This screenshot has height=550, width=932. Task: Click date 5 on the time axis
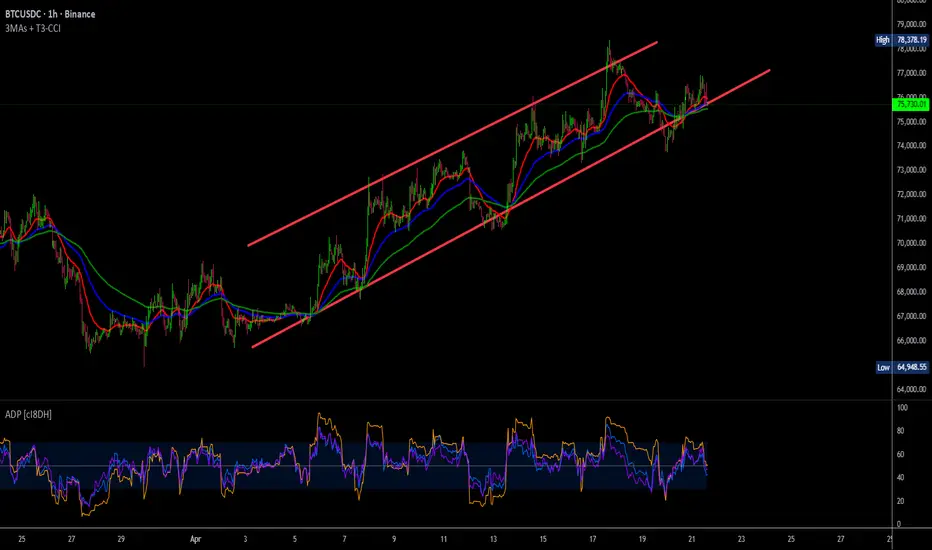coord(295,539)
